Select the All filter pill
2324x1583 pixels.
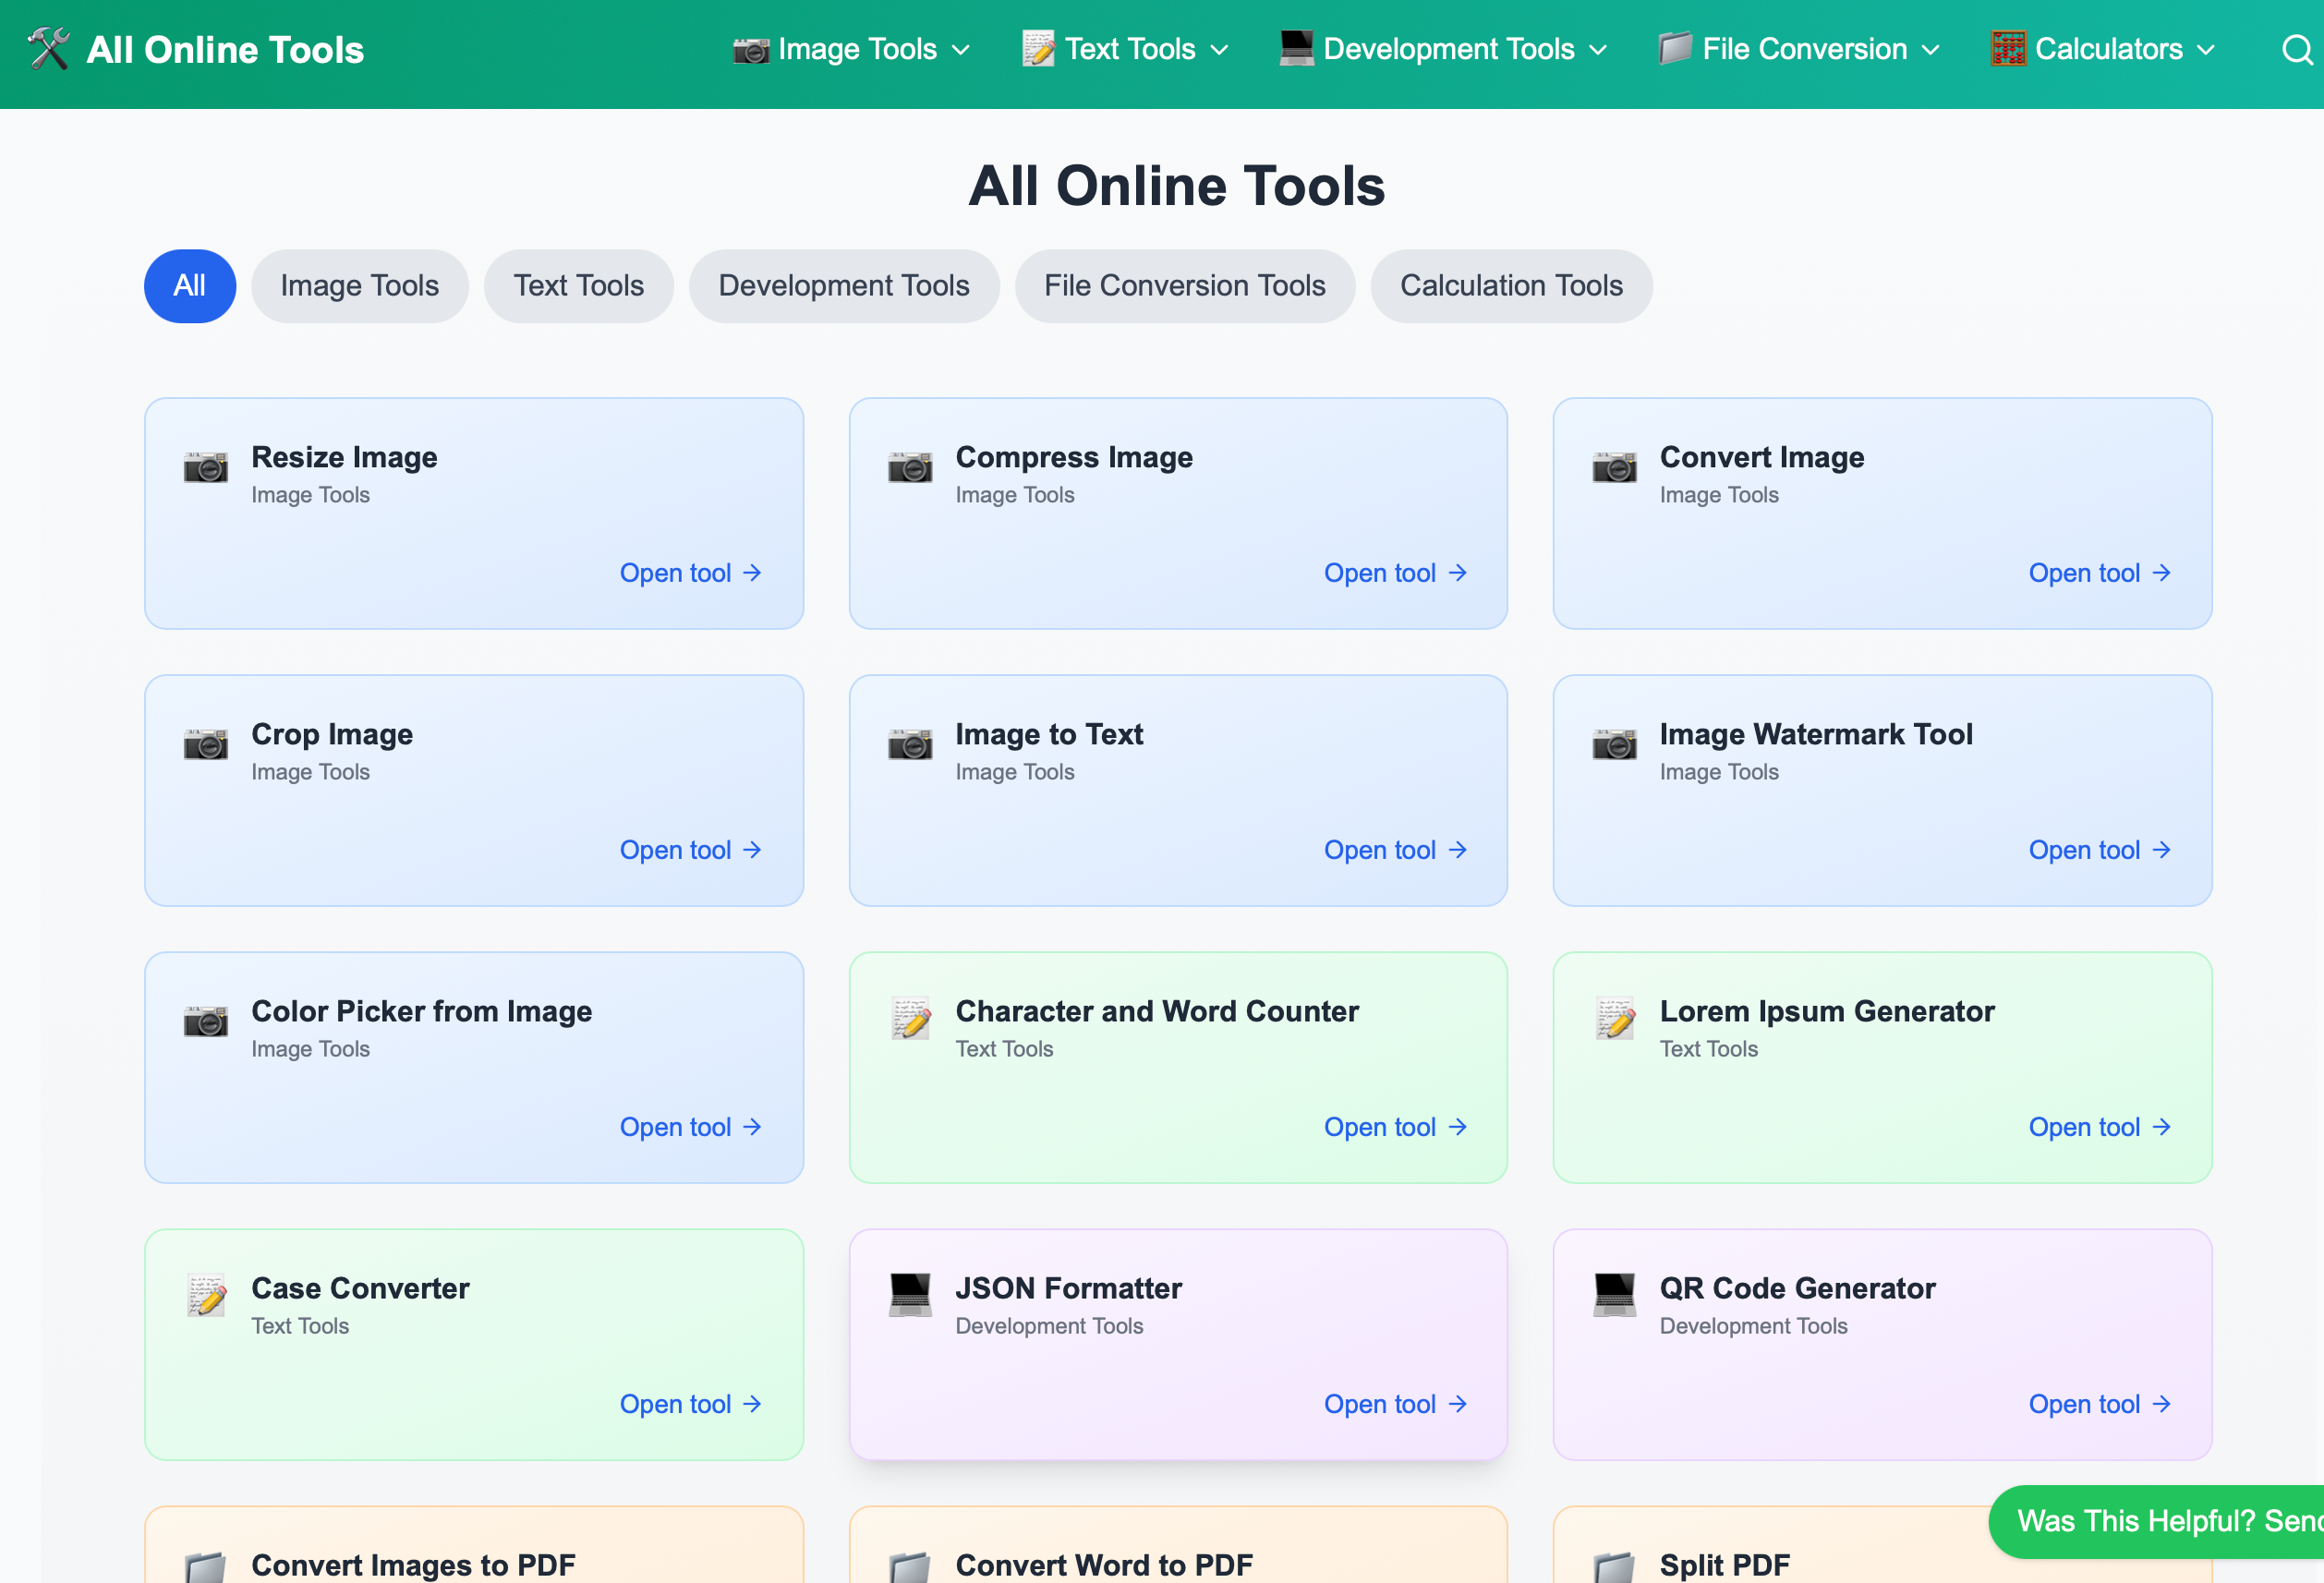(x=190, y=286)
